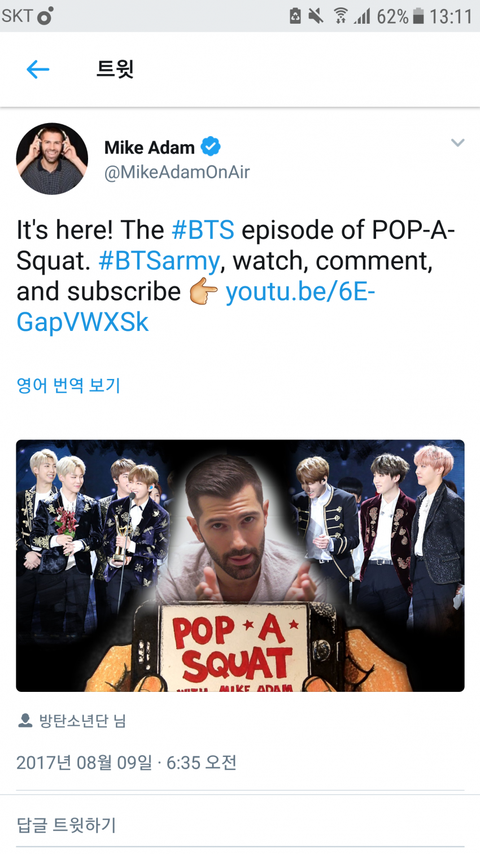Viewport: 480px width, 854px height.
Task: Open the #BTS hashtag
Action: 203,230
